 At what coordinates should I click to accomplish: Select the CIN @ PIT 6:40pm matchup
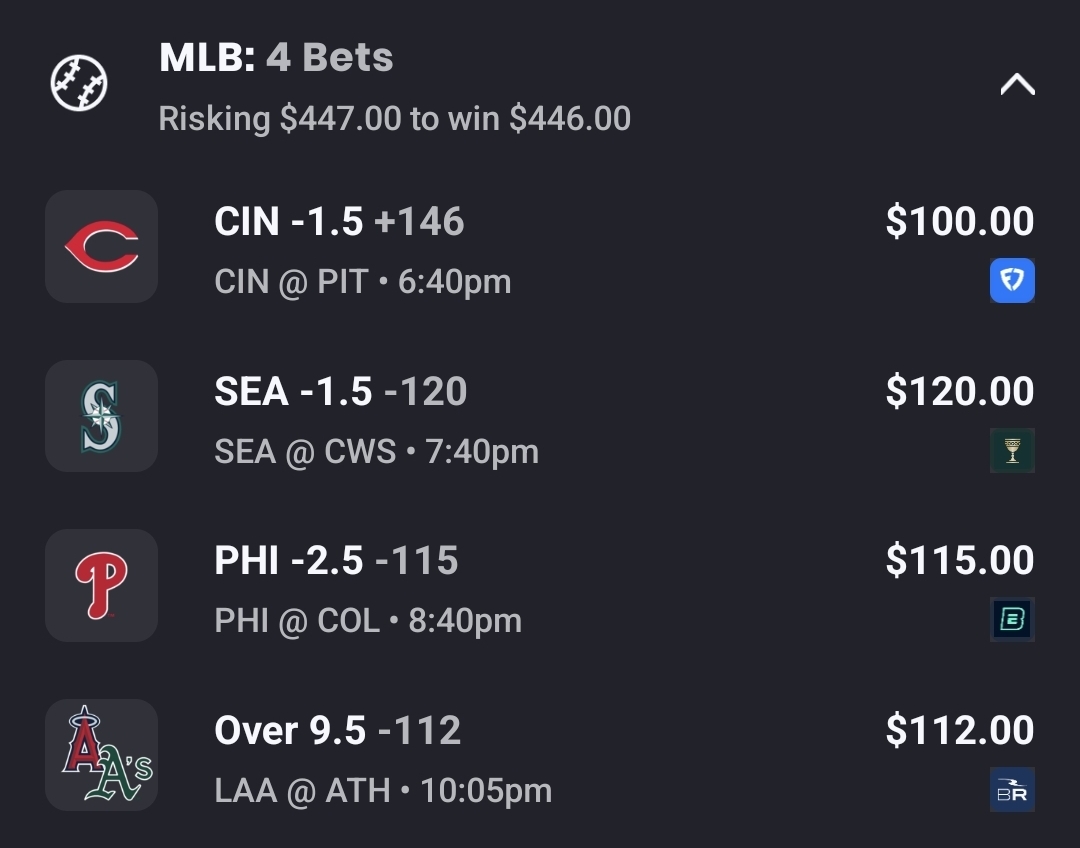[362, 282]
